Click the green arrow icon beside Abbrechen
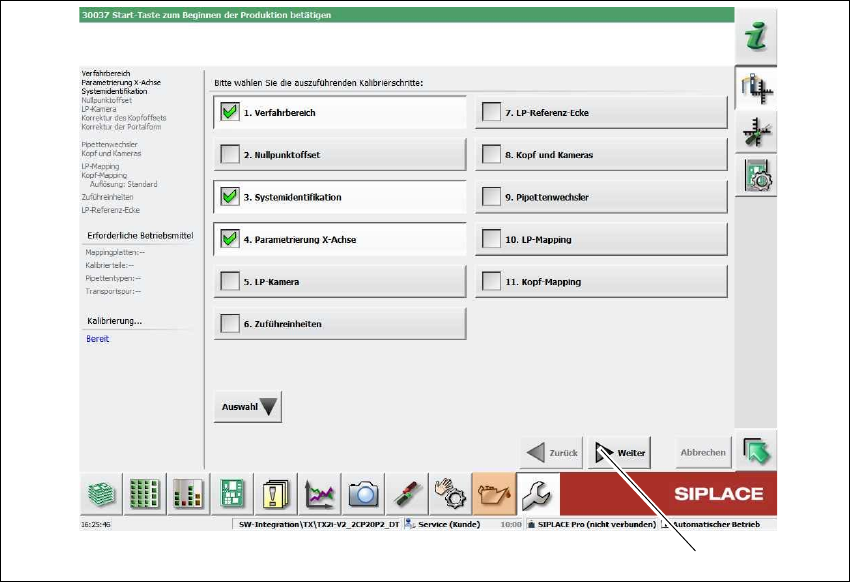The height and width of the screenshot is (582, 850). 756,451
